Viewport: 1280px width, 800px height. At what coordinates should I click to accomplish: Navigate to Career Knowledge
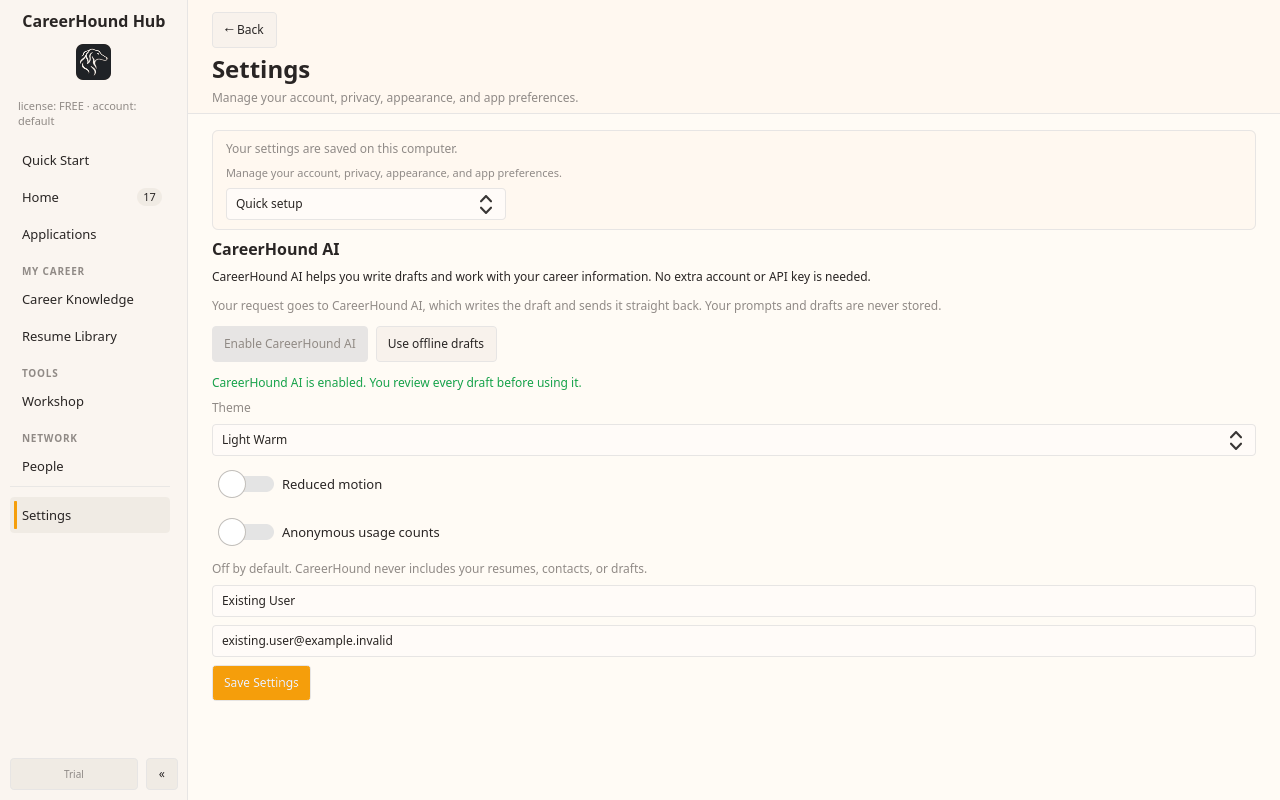[x=90, y=299]
